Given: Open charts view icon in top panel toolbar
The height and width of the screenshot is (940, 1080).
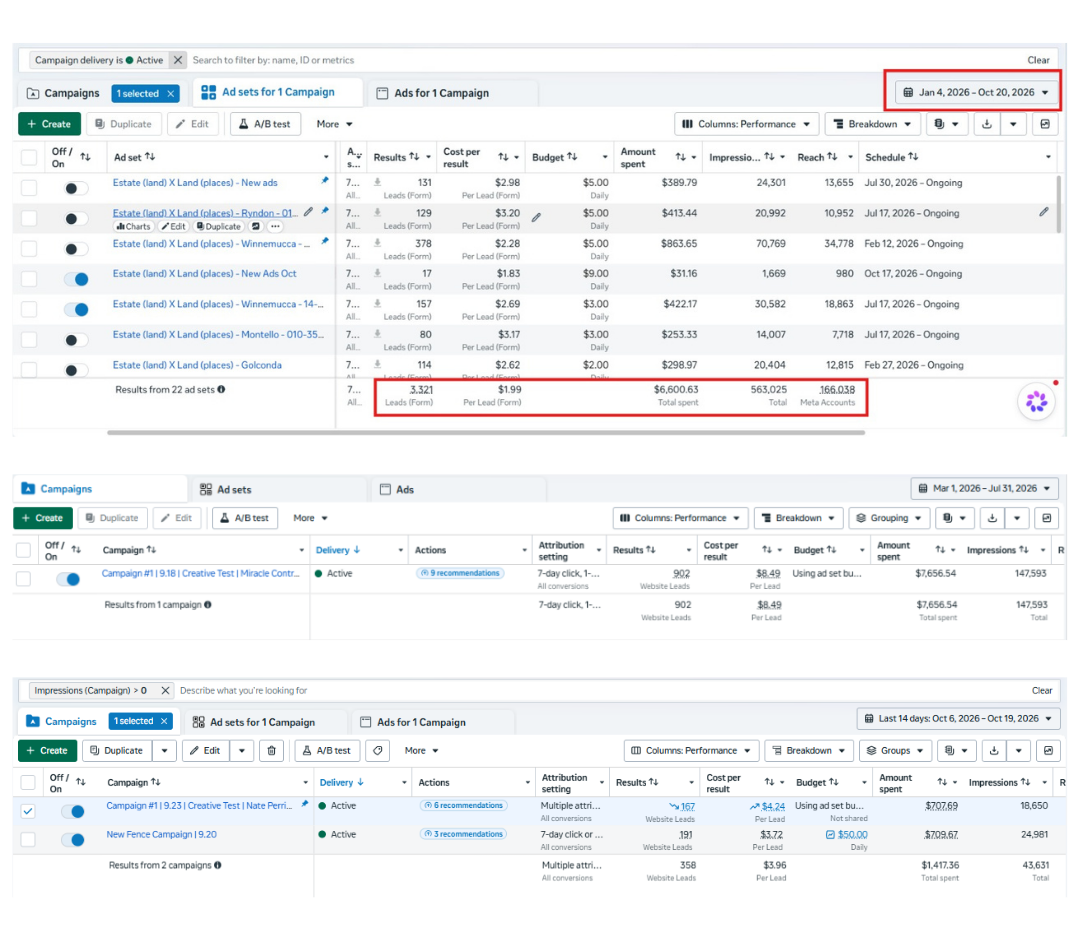Looking at the screenshot, I should [x=1045, y=124].
